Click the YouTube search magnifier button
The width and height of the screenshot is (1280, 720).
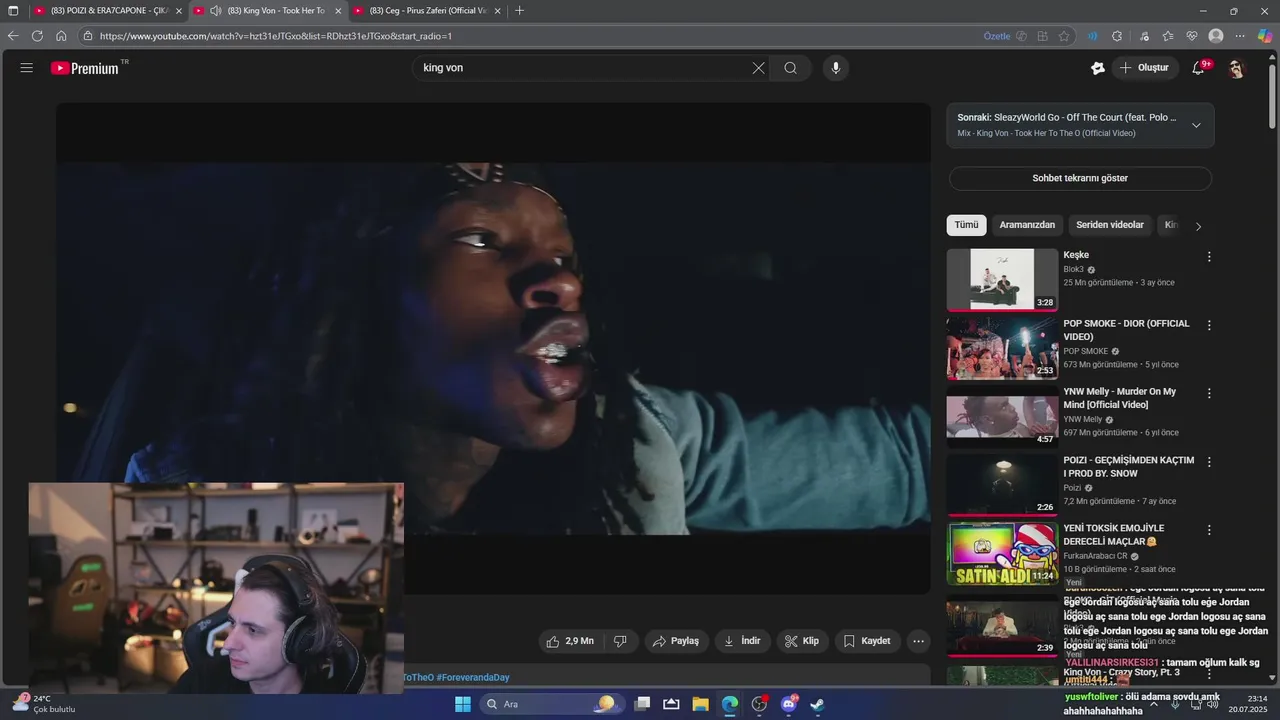[x=791, y=68]
